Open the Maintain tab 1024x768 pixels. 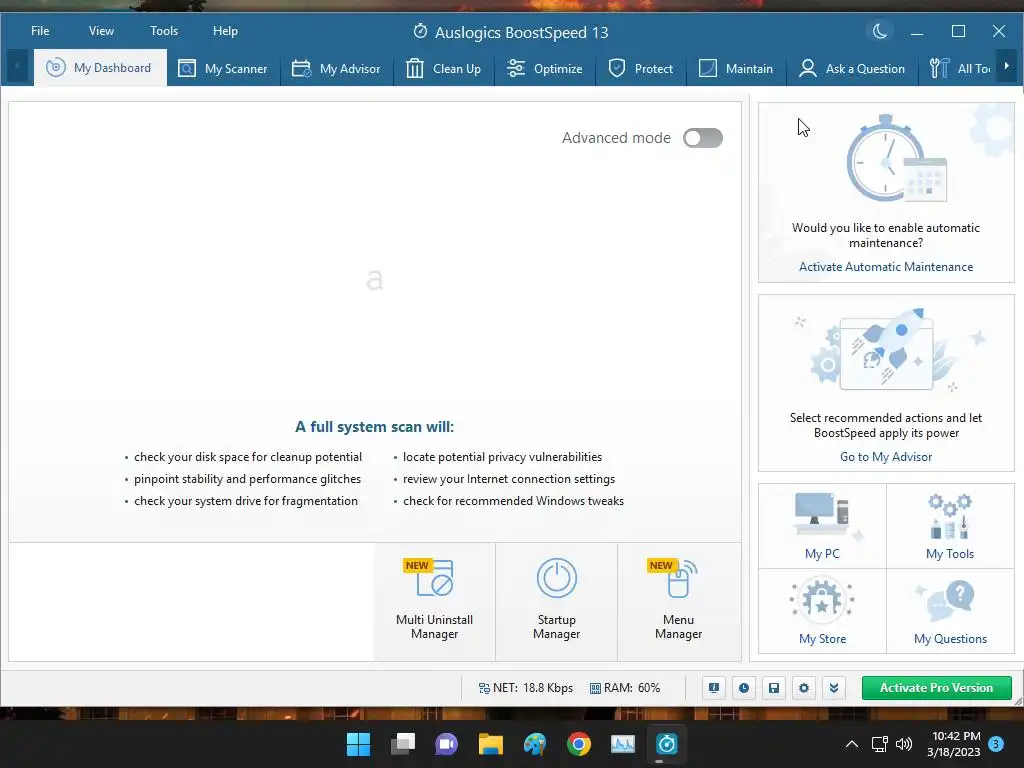[736, 69]
